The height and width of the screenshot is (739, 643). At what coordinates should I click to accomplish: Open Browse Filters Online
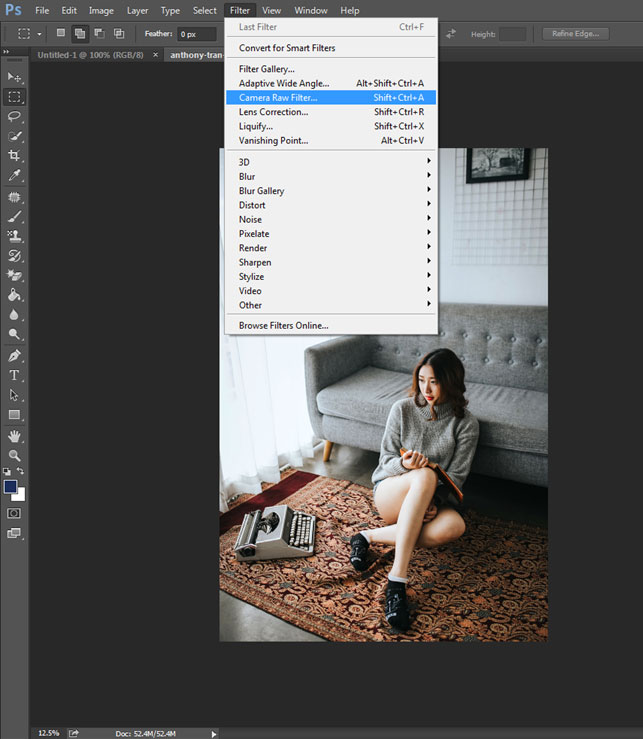[284, 326]
